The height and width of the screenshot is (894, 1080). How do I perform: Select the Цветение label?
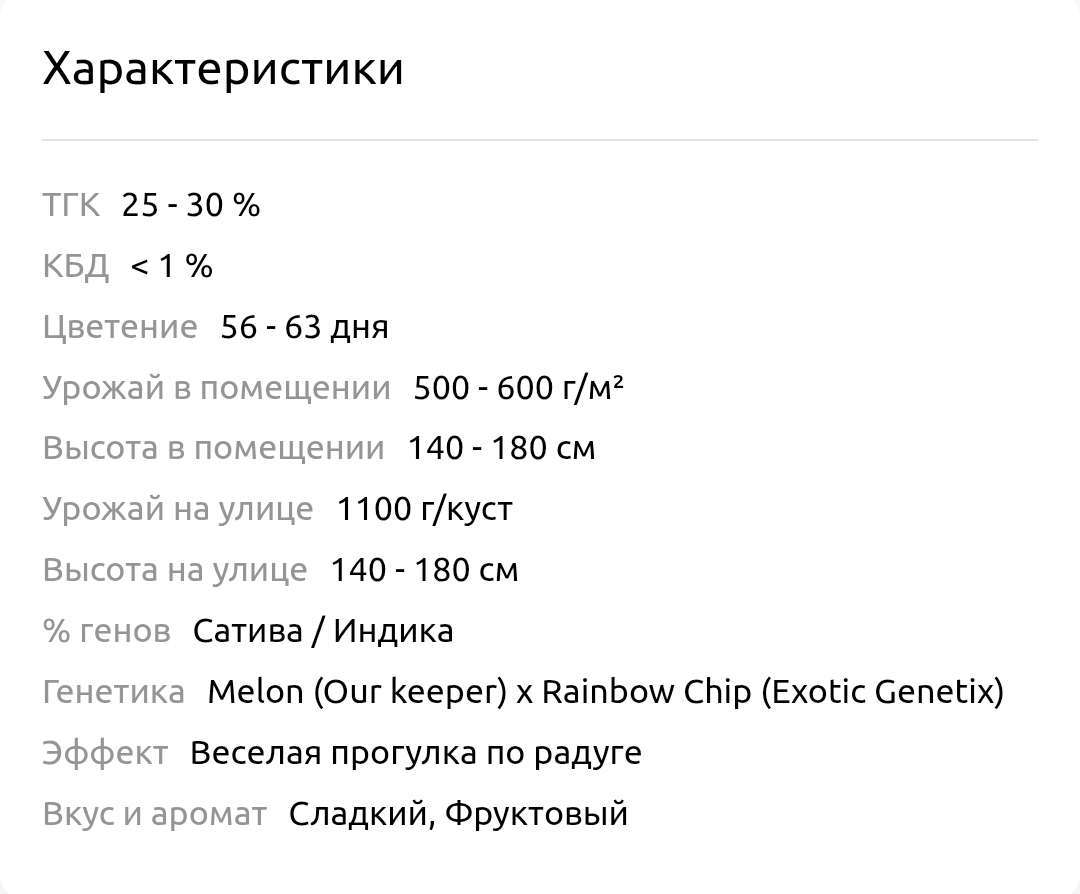[x=120, y=327]
